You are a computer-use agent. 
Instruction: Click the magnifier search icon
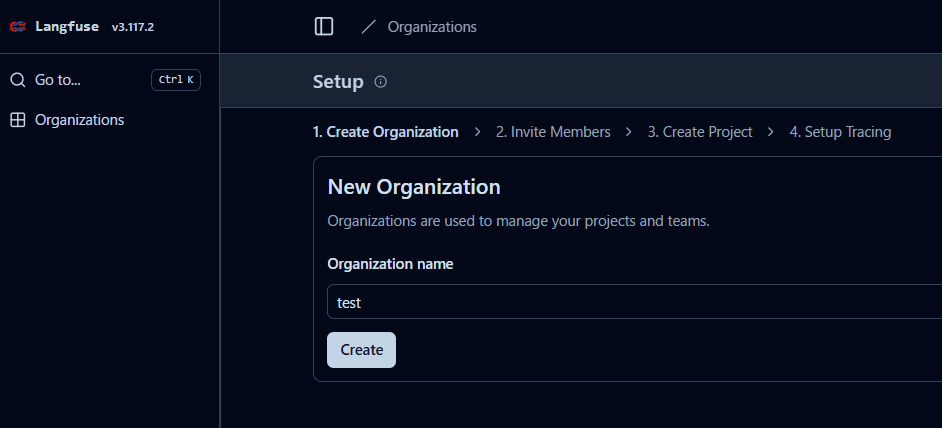click(17, 80)
